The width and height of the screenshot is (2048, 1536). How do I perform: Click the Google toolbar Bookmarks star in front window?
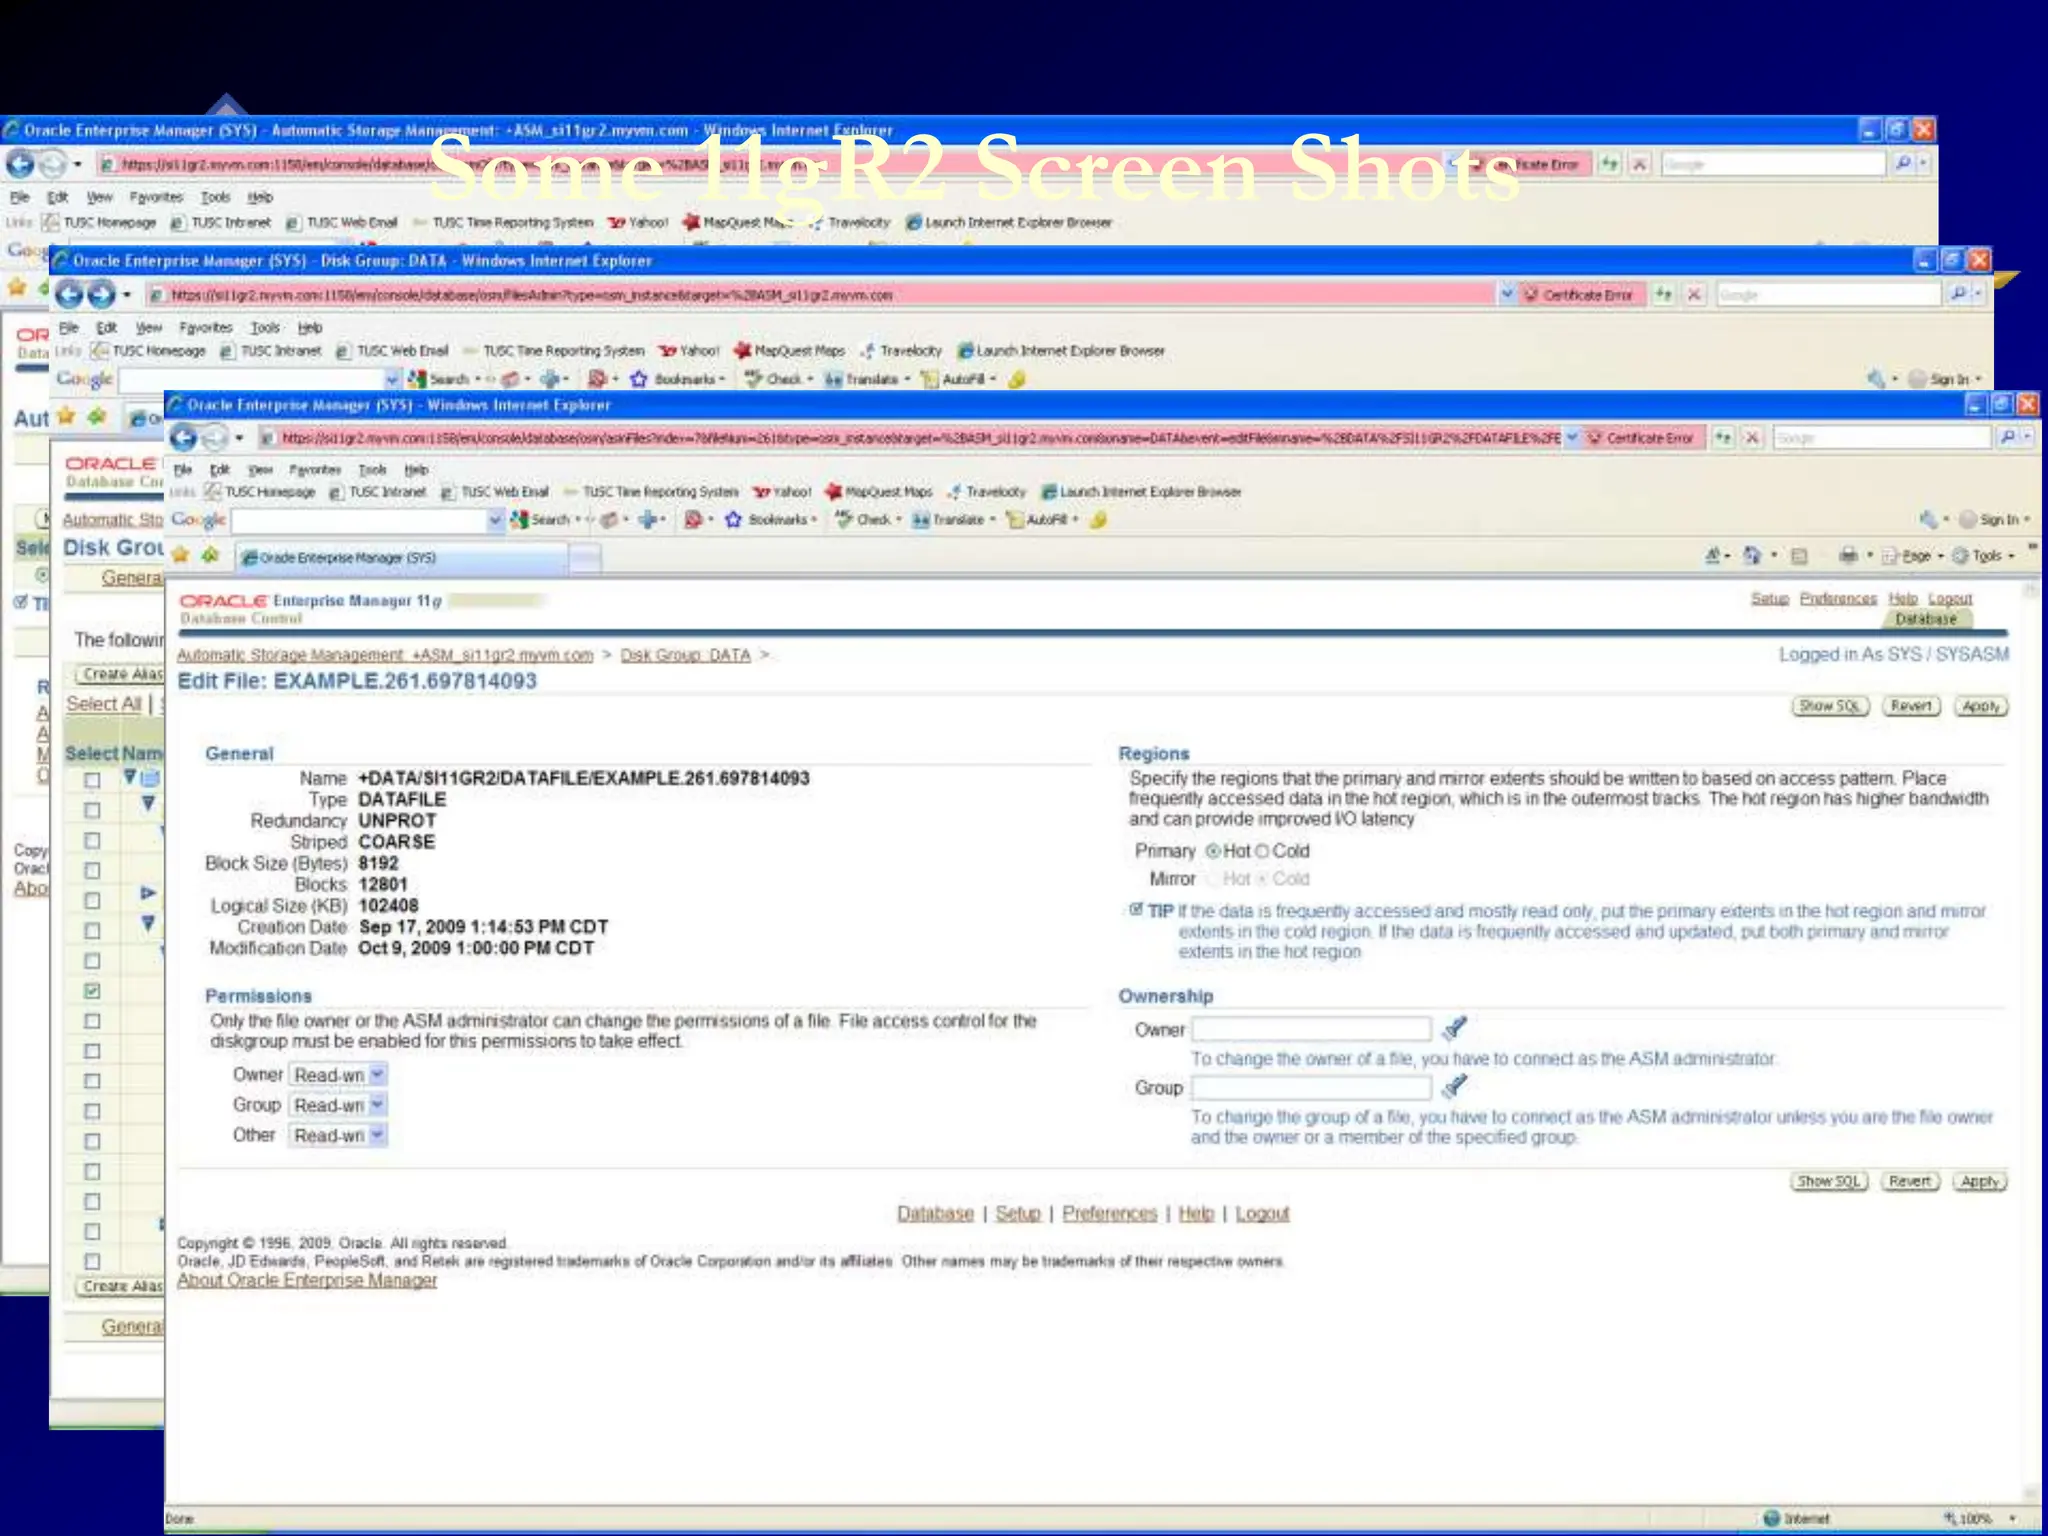(x=733, y=520)
